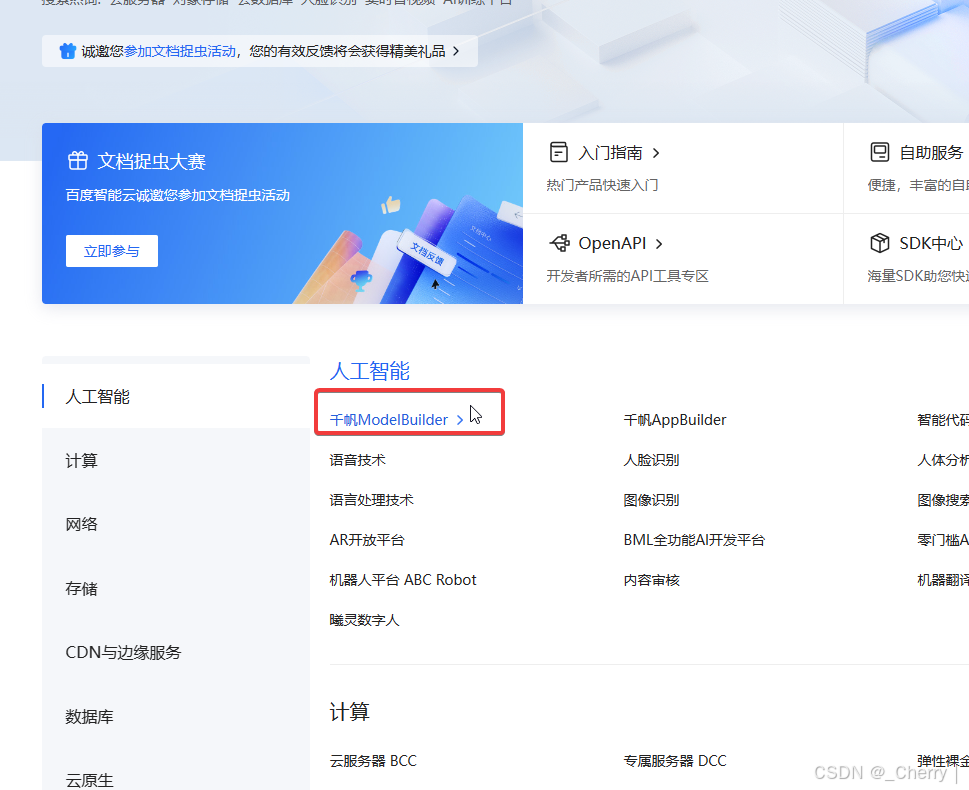Open the OpenAPI section
969x790 pixels.
pyautogui.click(x=612, y=244)
